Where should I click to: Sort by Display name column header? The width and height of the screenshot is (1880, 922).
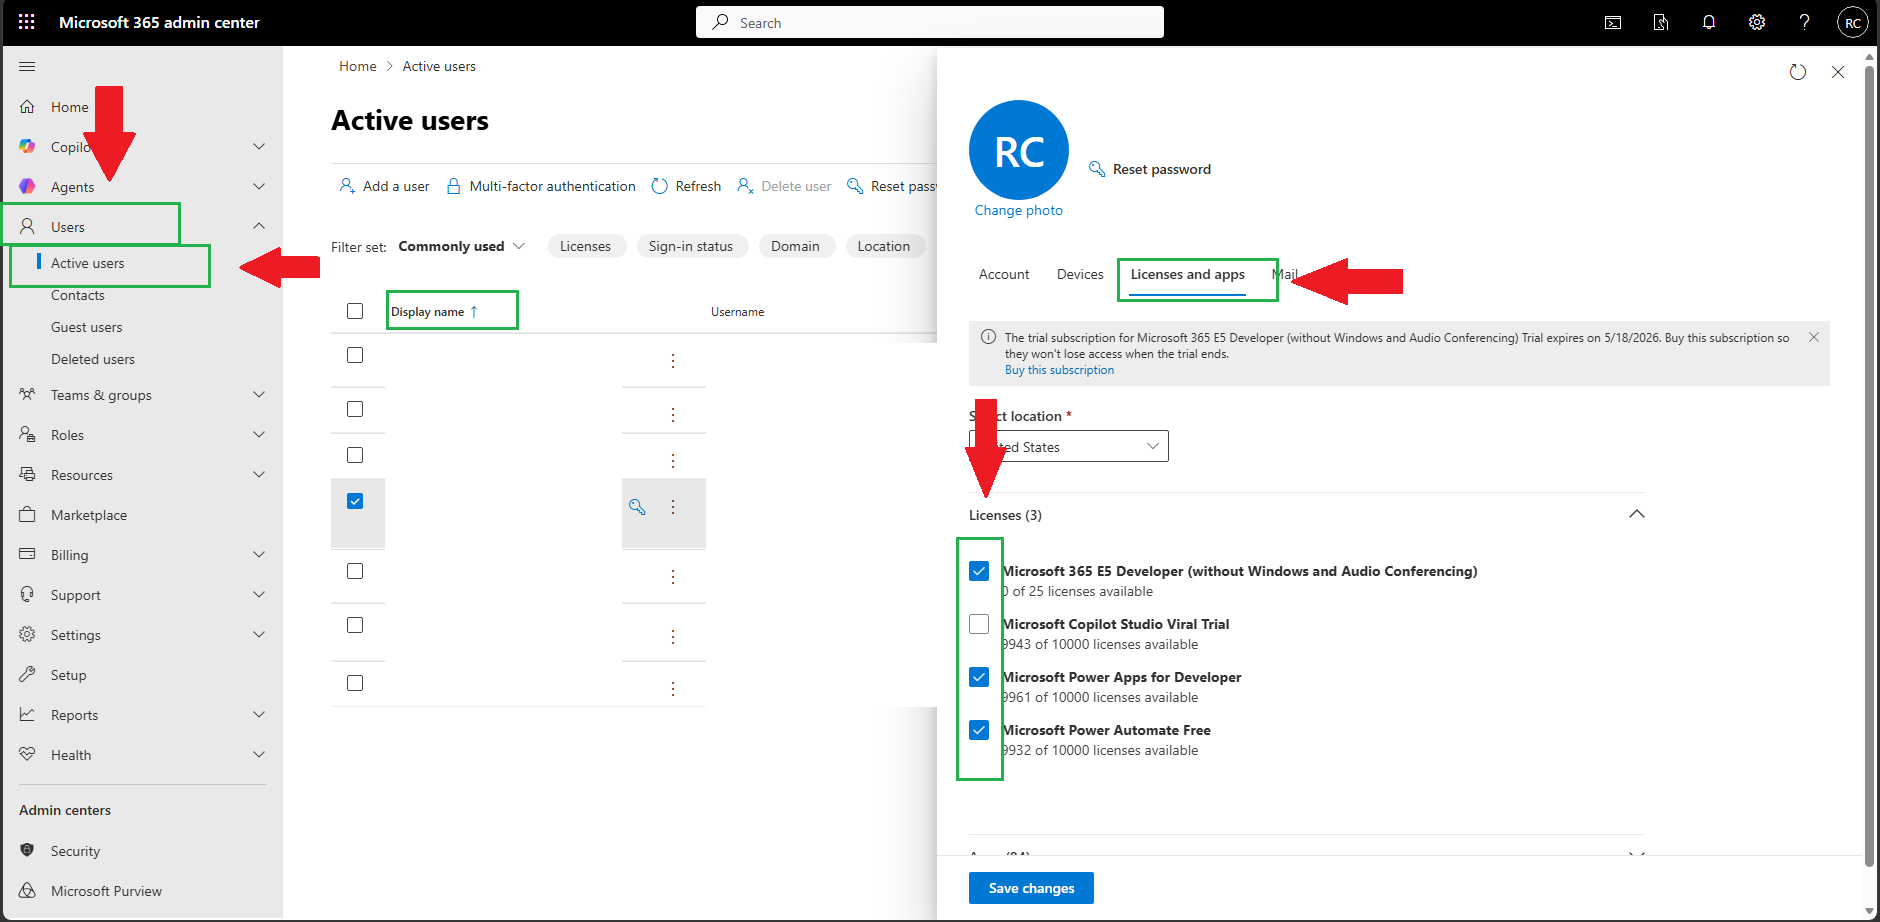pos(435,312)
